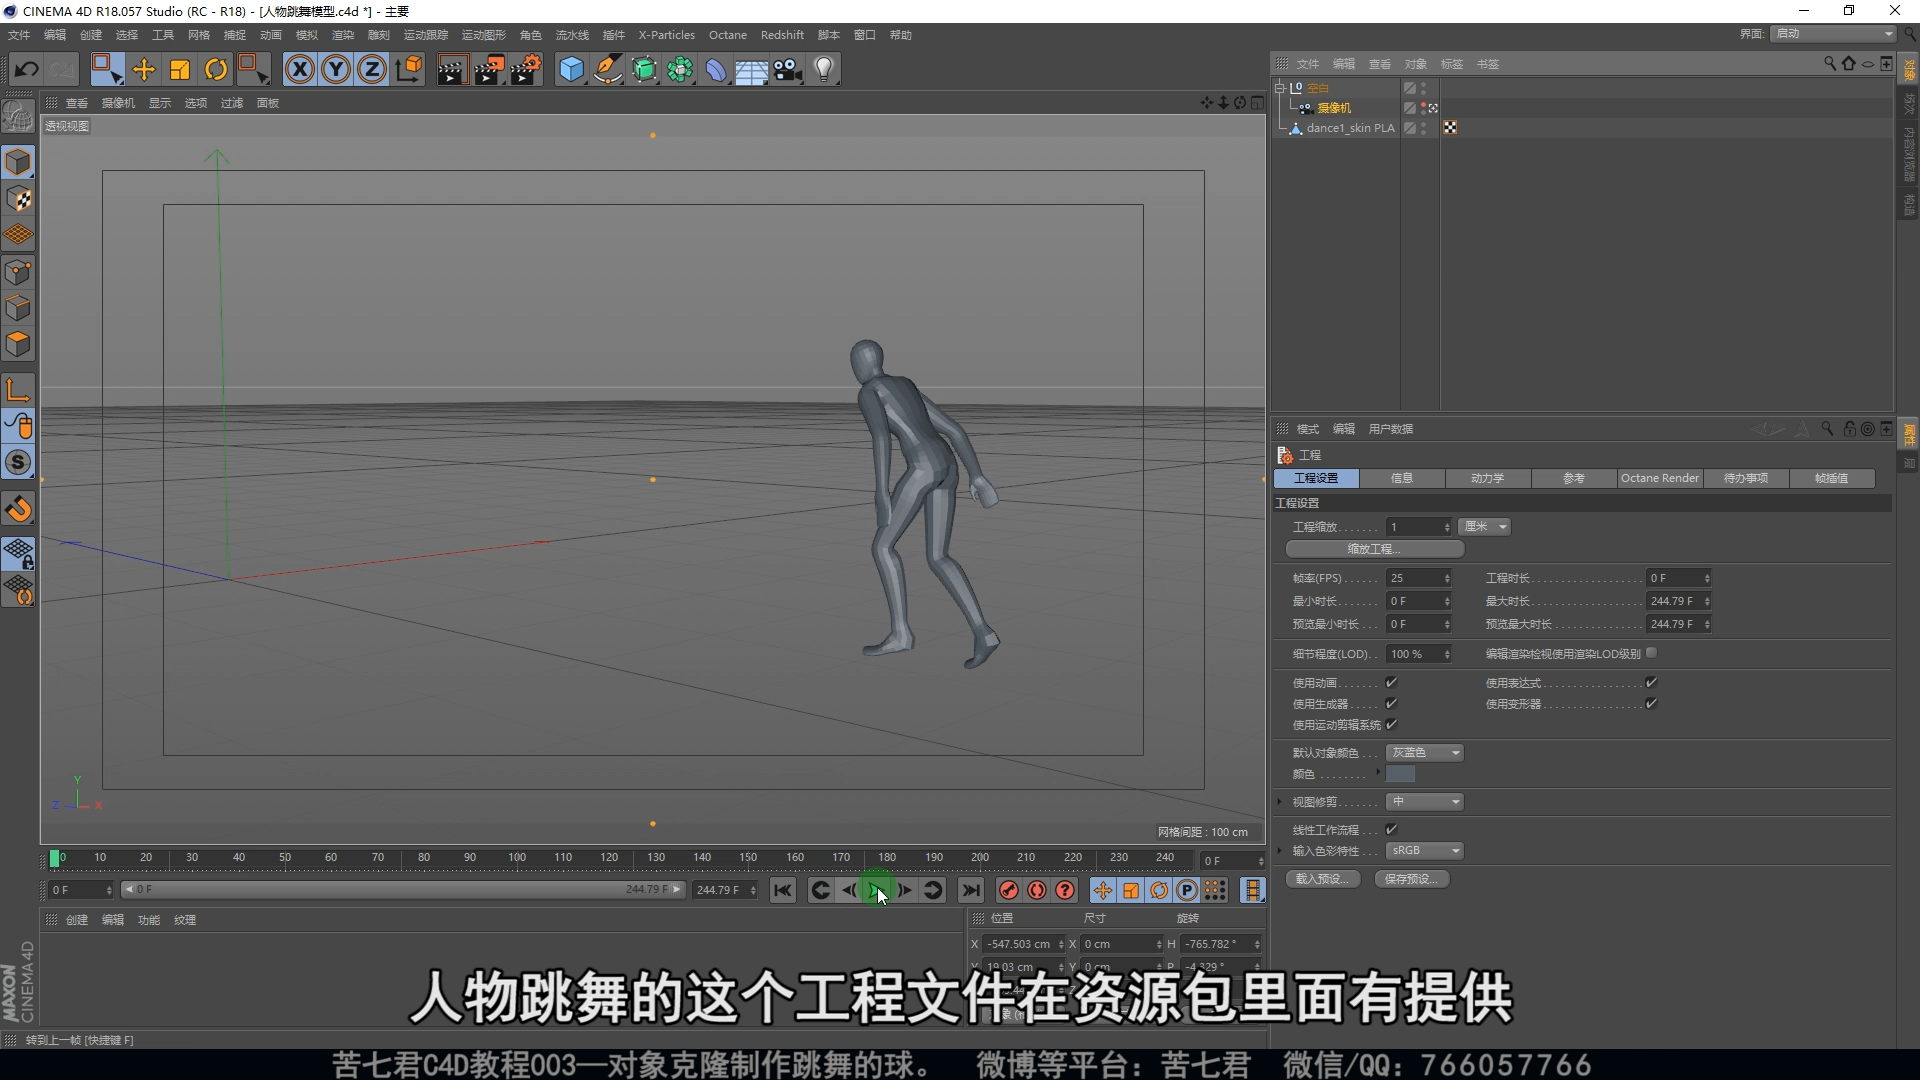Toggle Y axis lock
The image size is (1920, 1080).
point(336,69)
